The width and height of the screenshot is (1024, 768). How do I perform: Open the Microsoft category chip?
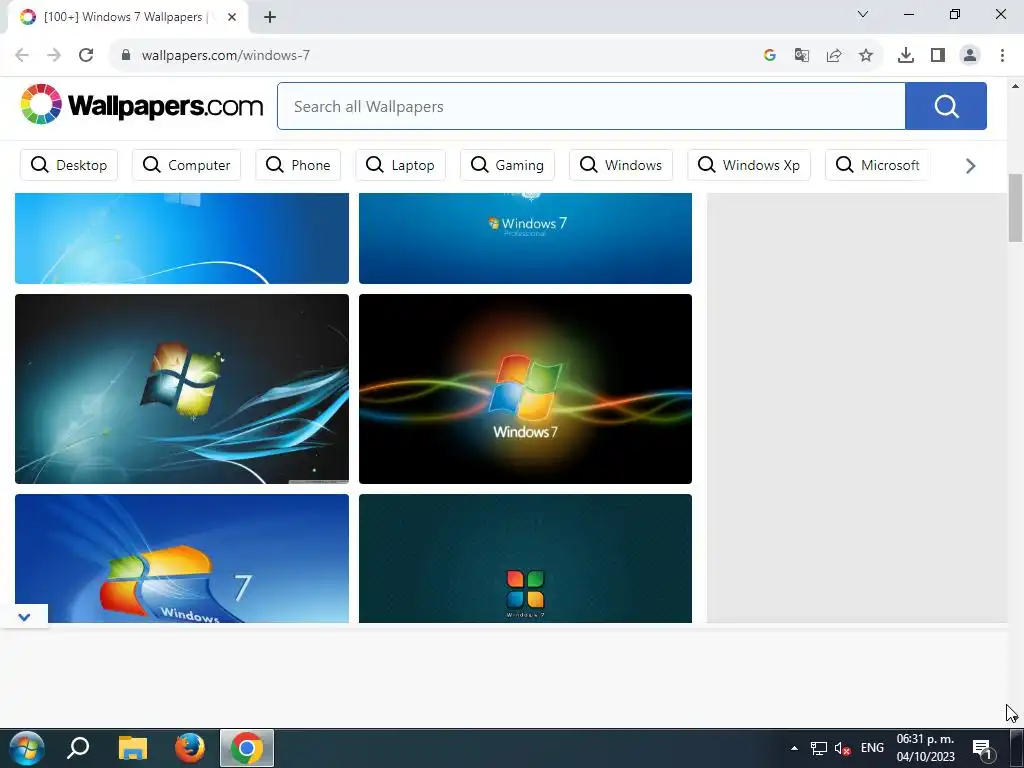(878, 165)
